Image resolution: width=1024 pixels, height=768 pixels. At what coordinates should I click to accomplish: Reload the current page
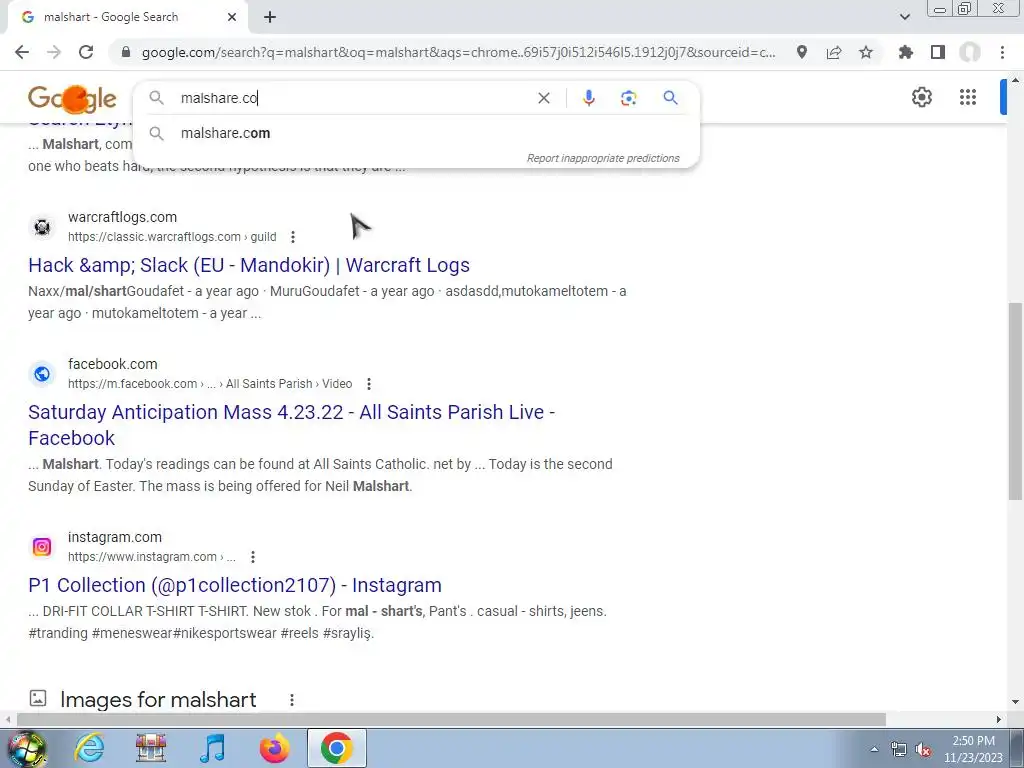pyautogui.click(x=86, y=52)
